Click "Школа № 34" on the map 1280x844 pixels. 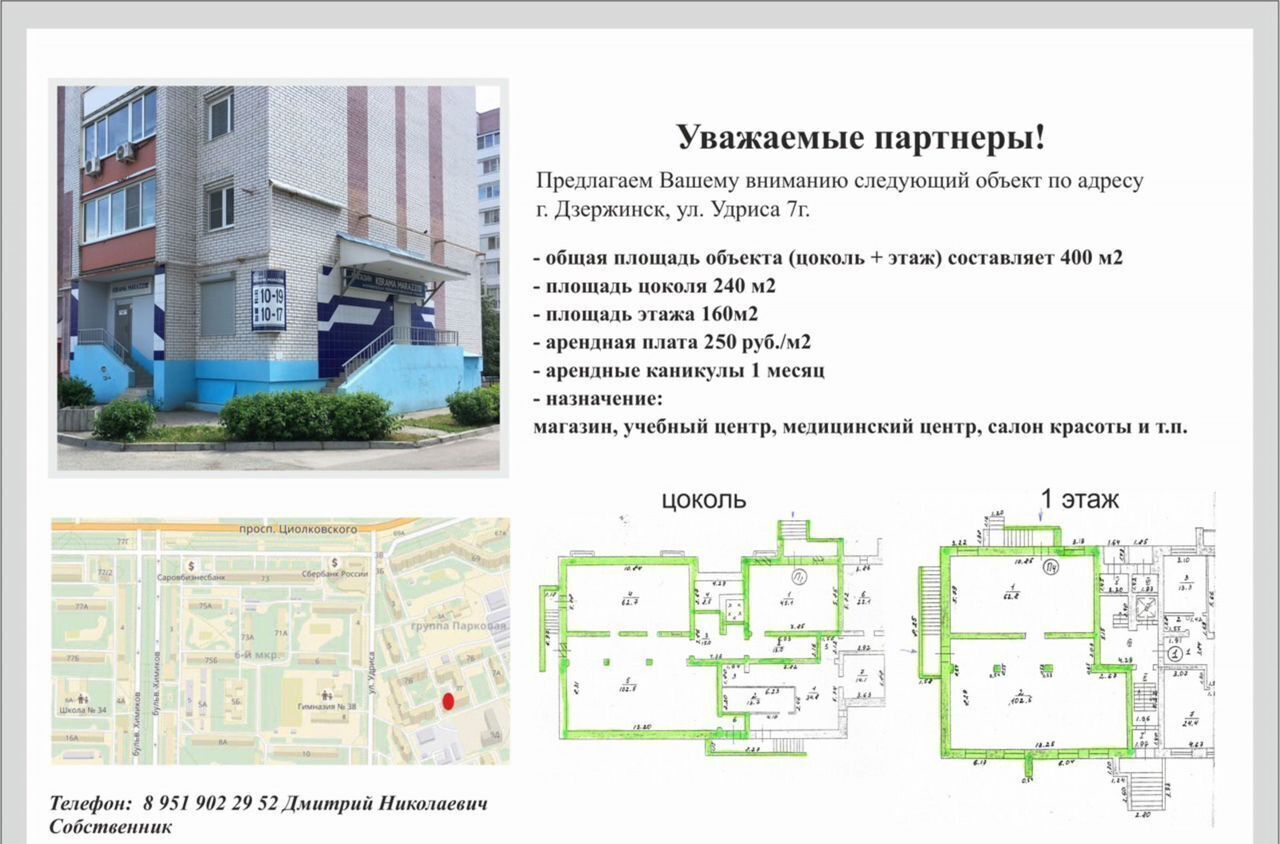point(83,711)
